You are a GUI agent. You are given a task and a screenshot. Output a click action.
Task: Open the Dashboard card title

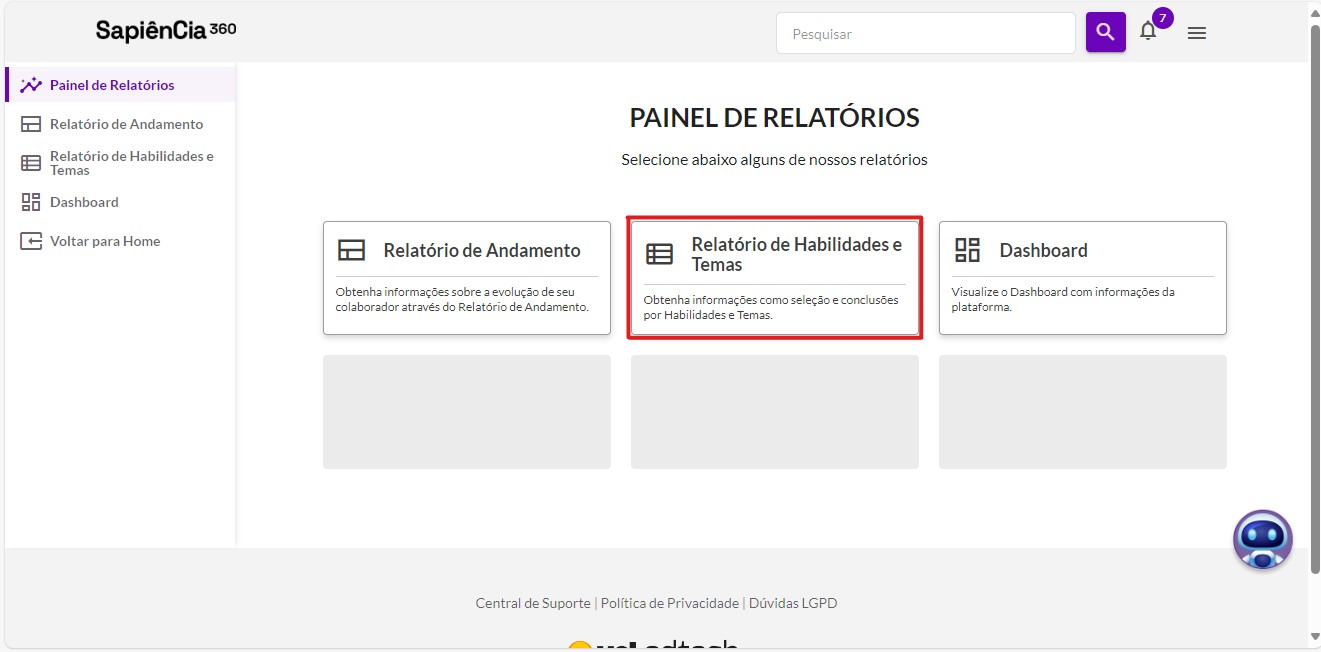[x=1043, y=250]
